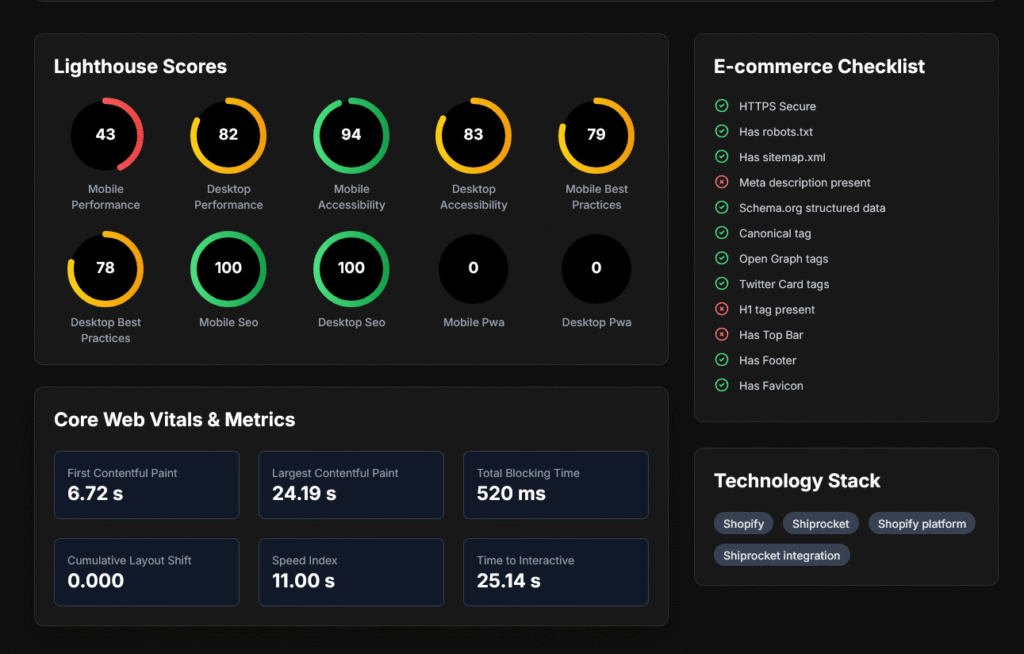1024x654 pixels.
Task: Click the green check icon beside HTTPS Secure
Action: pyautogui.click(x=721, y=106)
